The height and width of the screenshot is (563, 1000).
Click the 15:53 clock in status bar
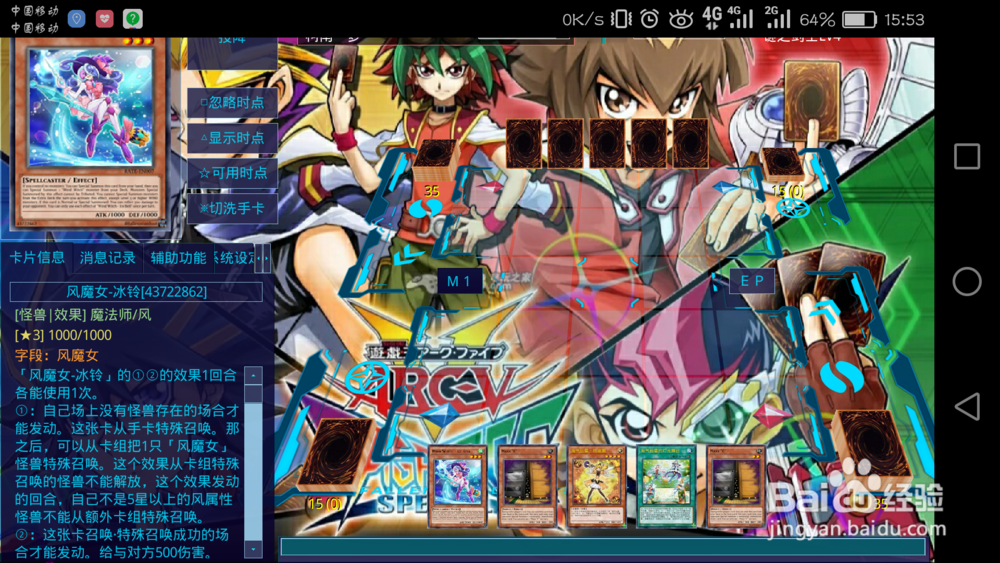(x=904, y=20)
